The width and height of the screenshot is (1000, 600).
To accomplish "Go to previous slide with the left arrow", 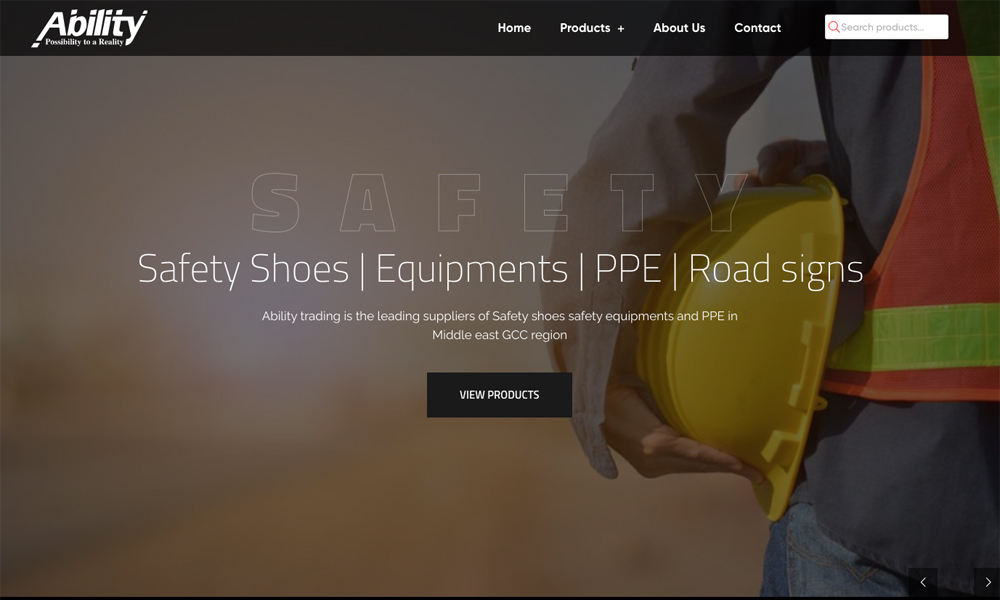I will [923, 582].
